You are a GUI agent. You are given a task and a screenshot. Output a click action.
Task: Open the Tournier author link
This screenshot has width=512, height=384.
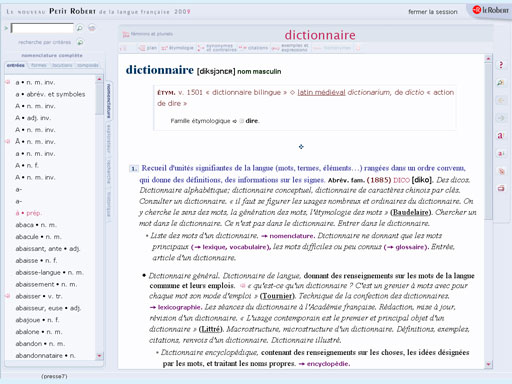pos(277,296)
